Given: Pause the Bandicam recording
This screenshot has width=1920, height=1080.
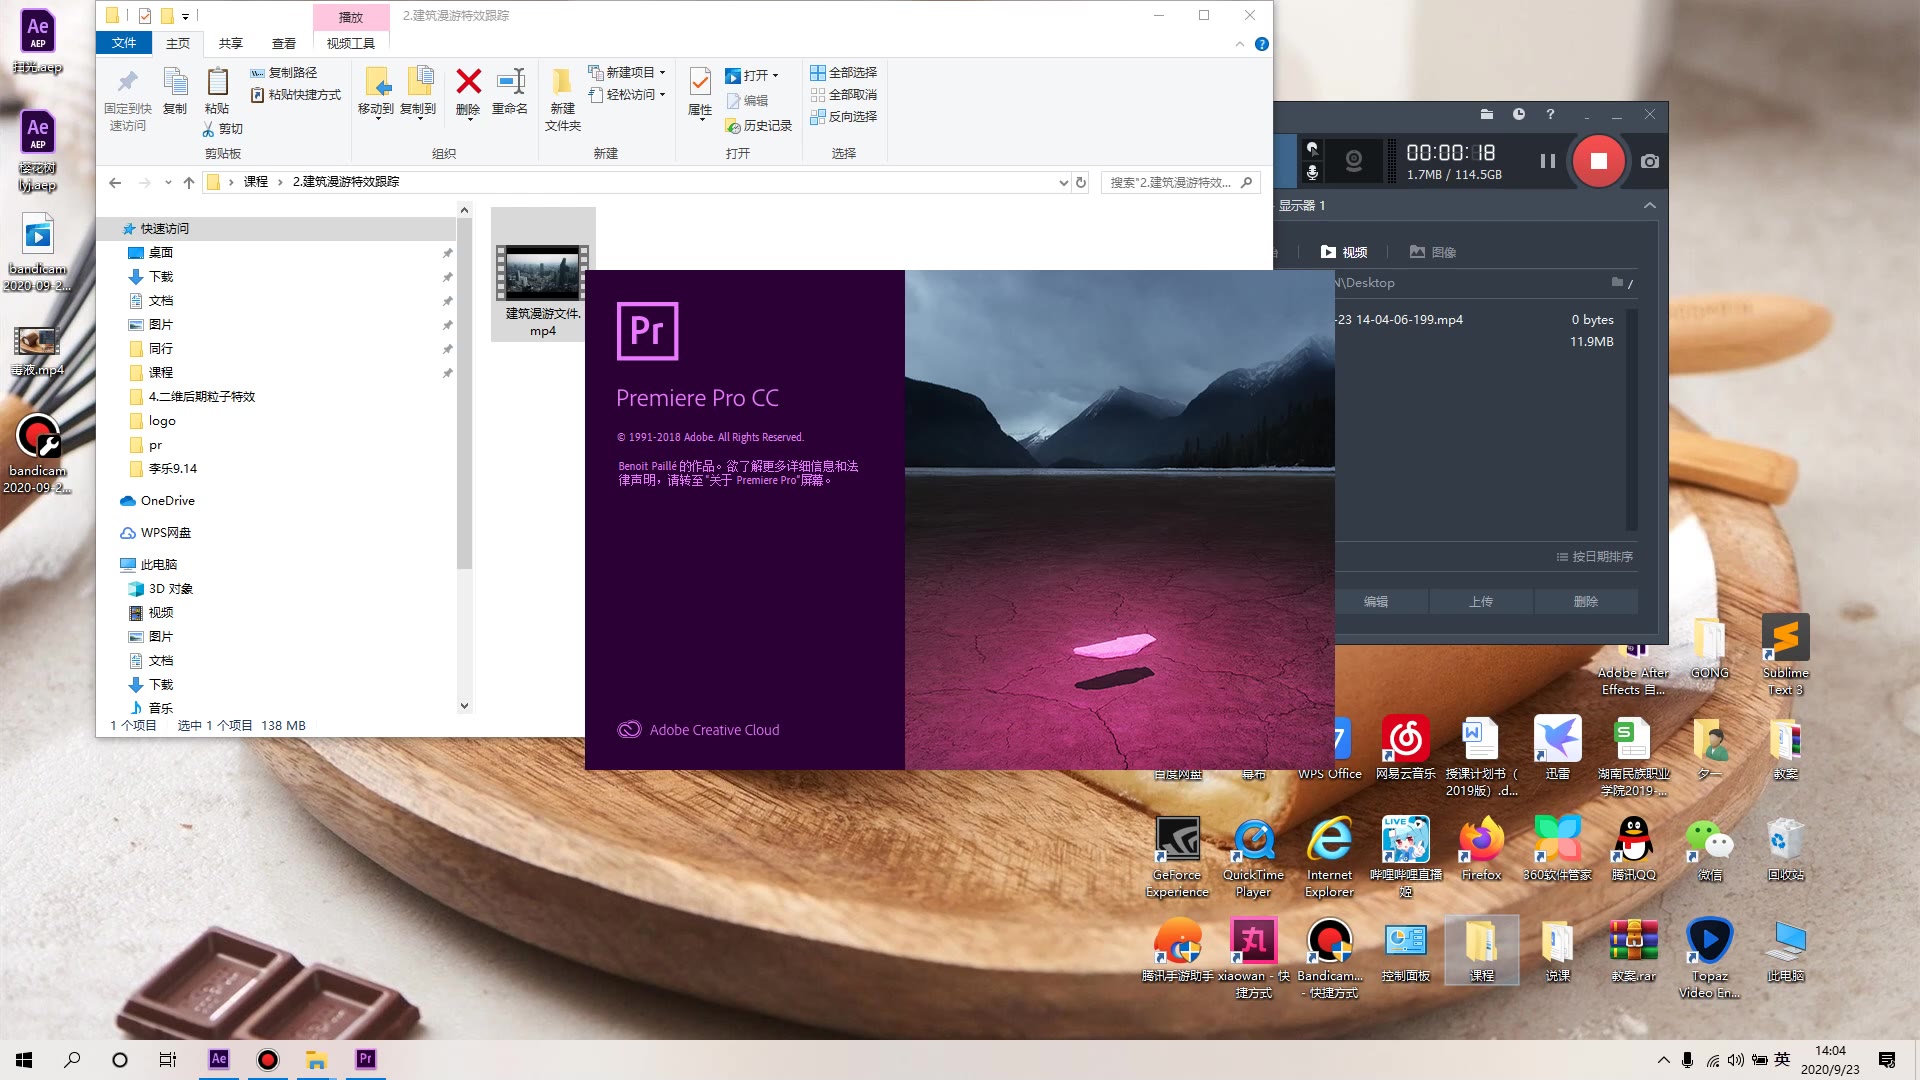Looking at the screenshot, I should click(1547, 161).
